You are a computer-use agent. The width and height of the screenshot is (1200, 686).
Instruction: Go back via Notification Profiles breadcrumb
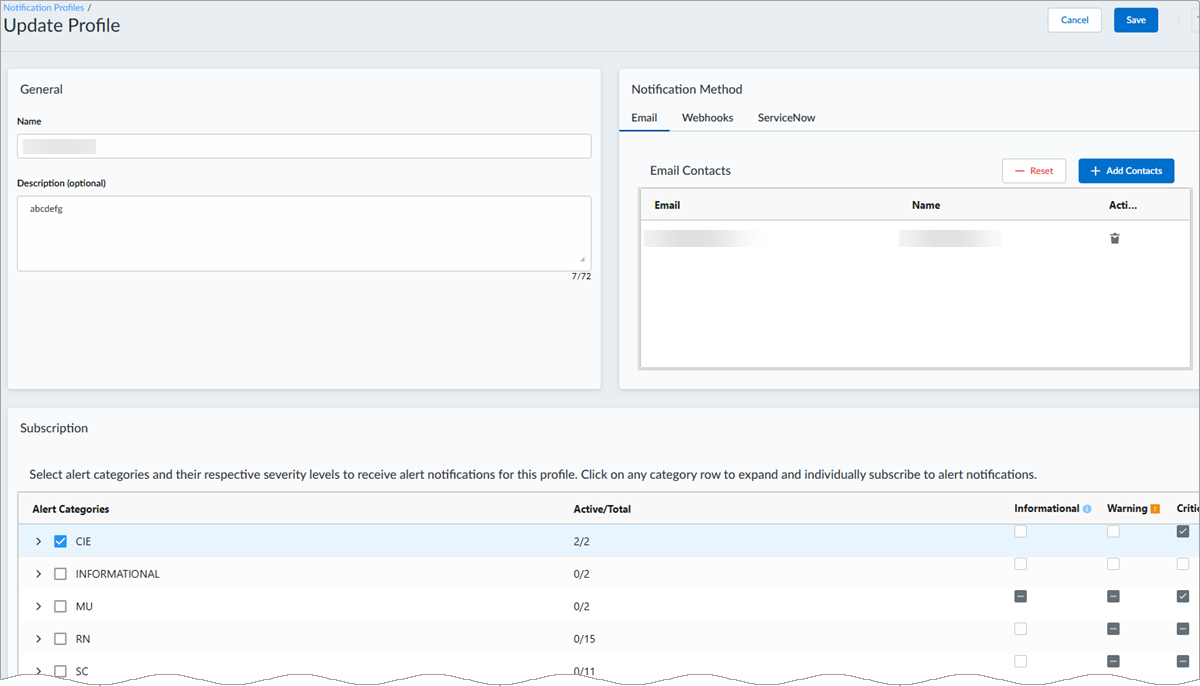(x=43, y=7)
